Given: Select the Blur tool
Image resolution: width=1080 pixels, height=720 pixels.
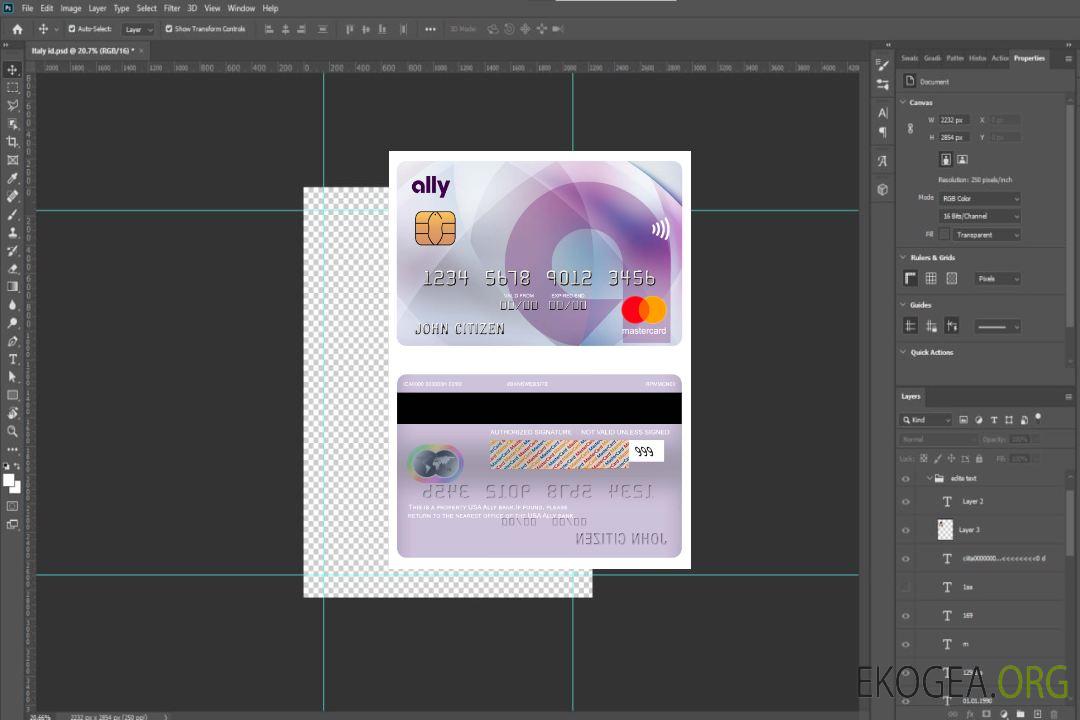Looking at the screenshot, I should coord(12,305).
